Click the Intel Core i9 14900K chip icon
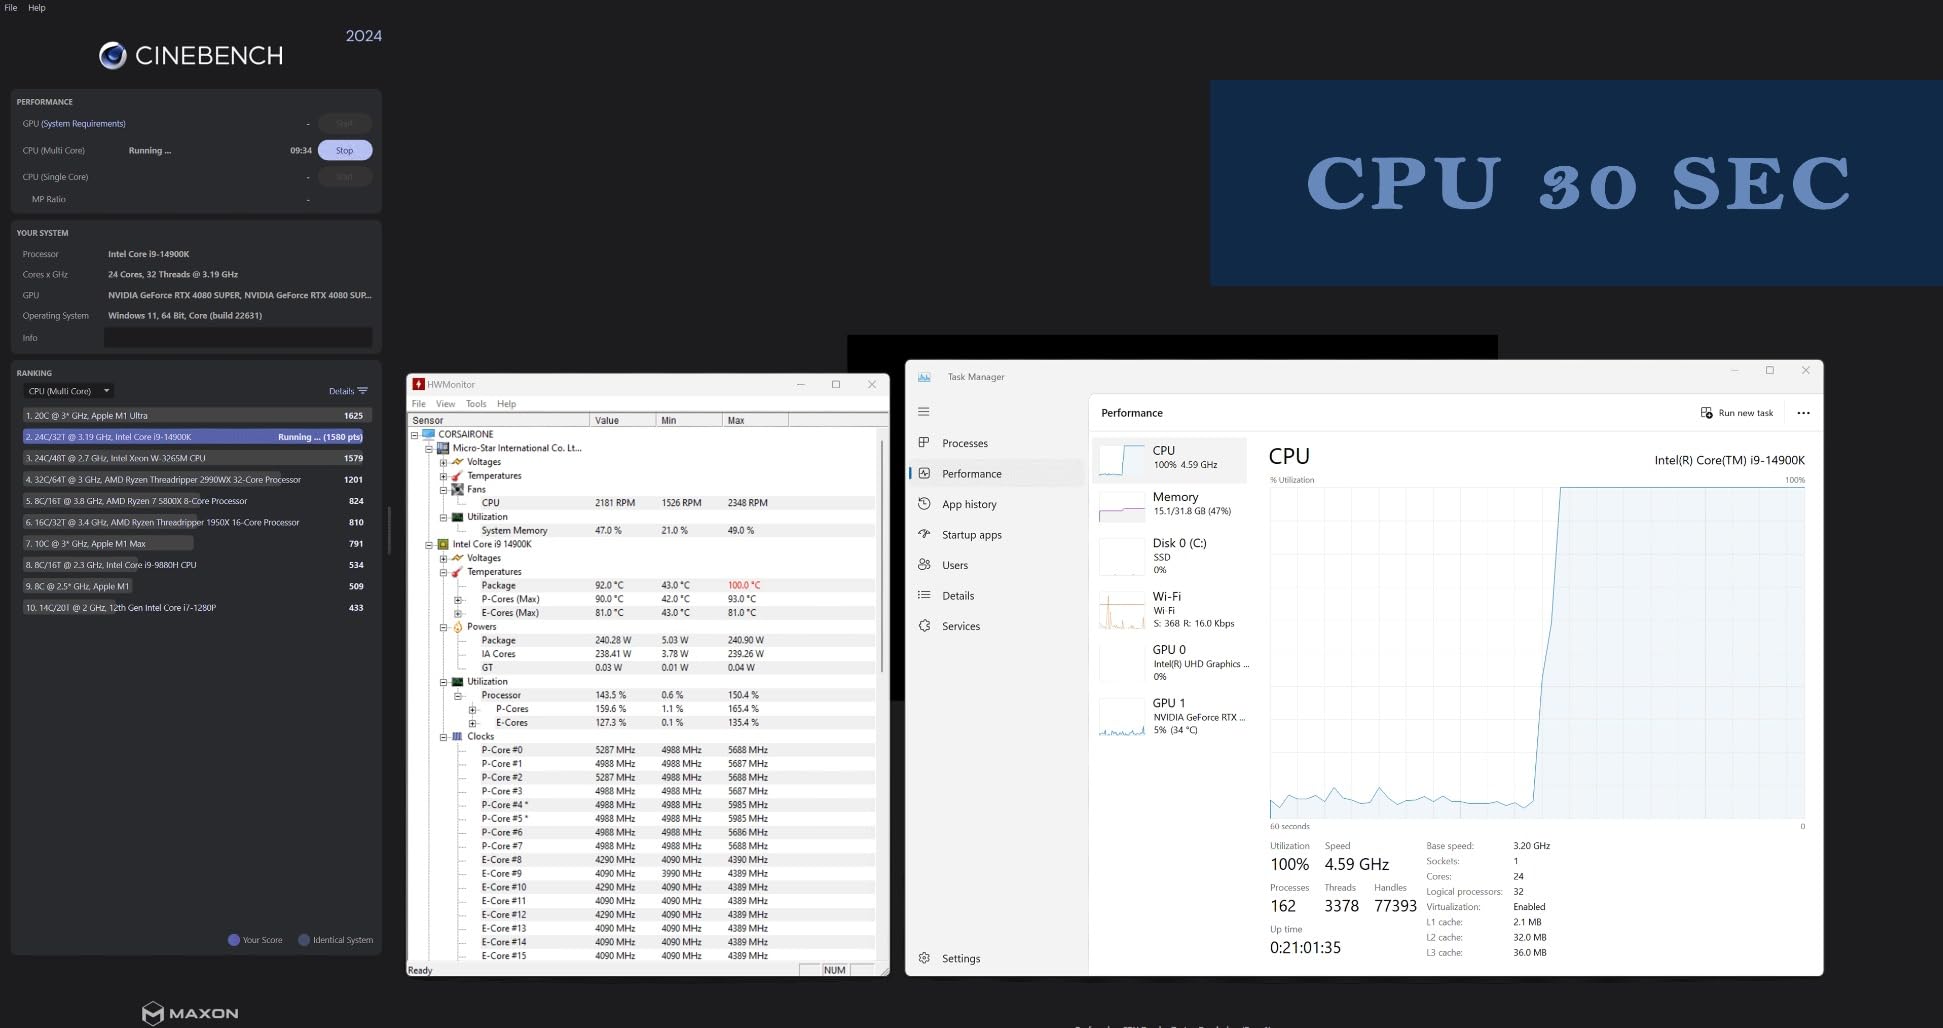This screenshot has height=1028, width=1943. (x=443, y=544)
